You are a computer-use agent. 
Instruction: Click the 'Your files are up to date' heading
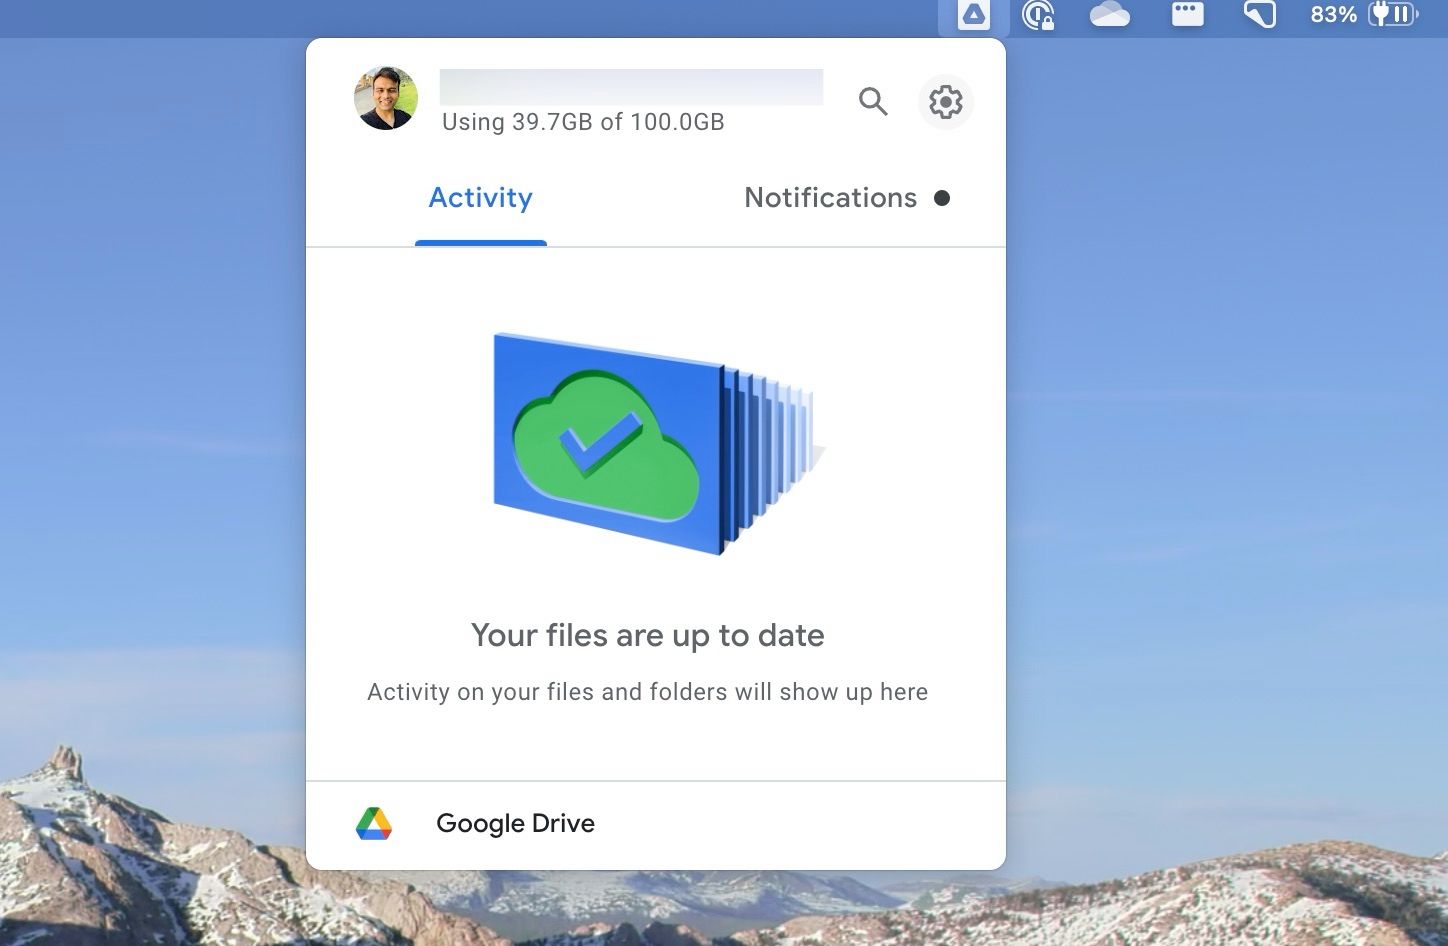coord(648,635)
